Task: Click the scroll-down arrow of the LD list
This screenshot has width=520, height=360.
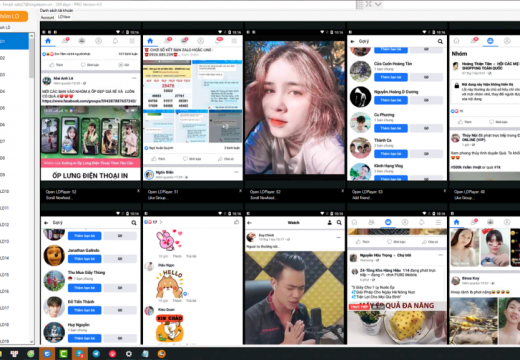Action: 32,342
